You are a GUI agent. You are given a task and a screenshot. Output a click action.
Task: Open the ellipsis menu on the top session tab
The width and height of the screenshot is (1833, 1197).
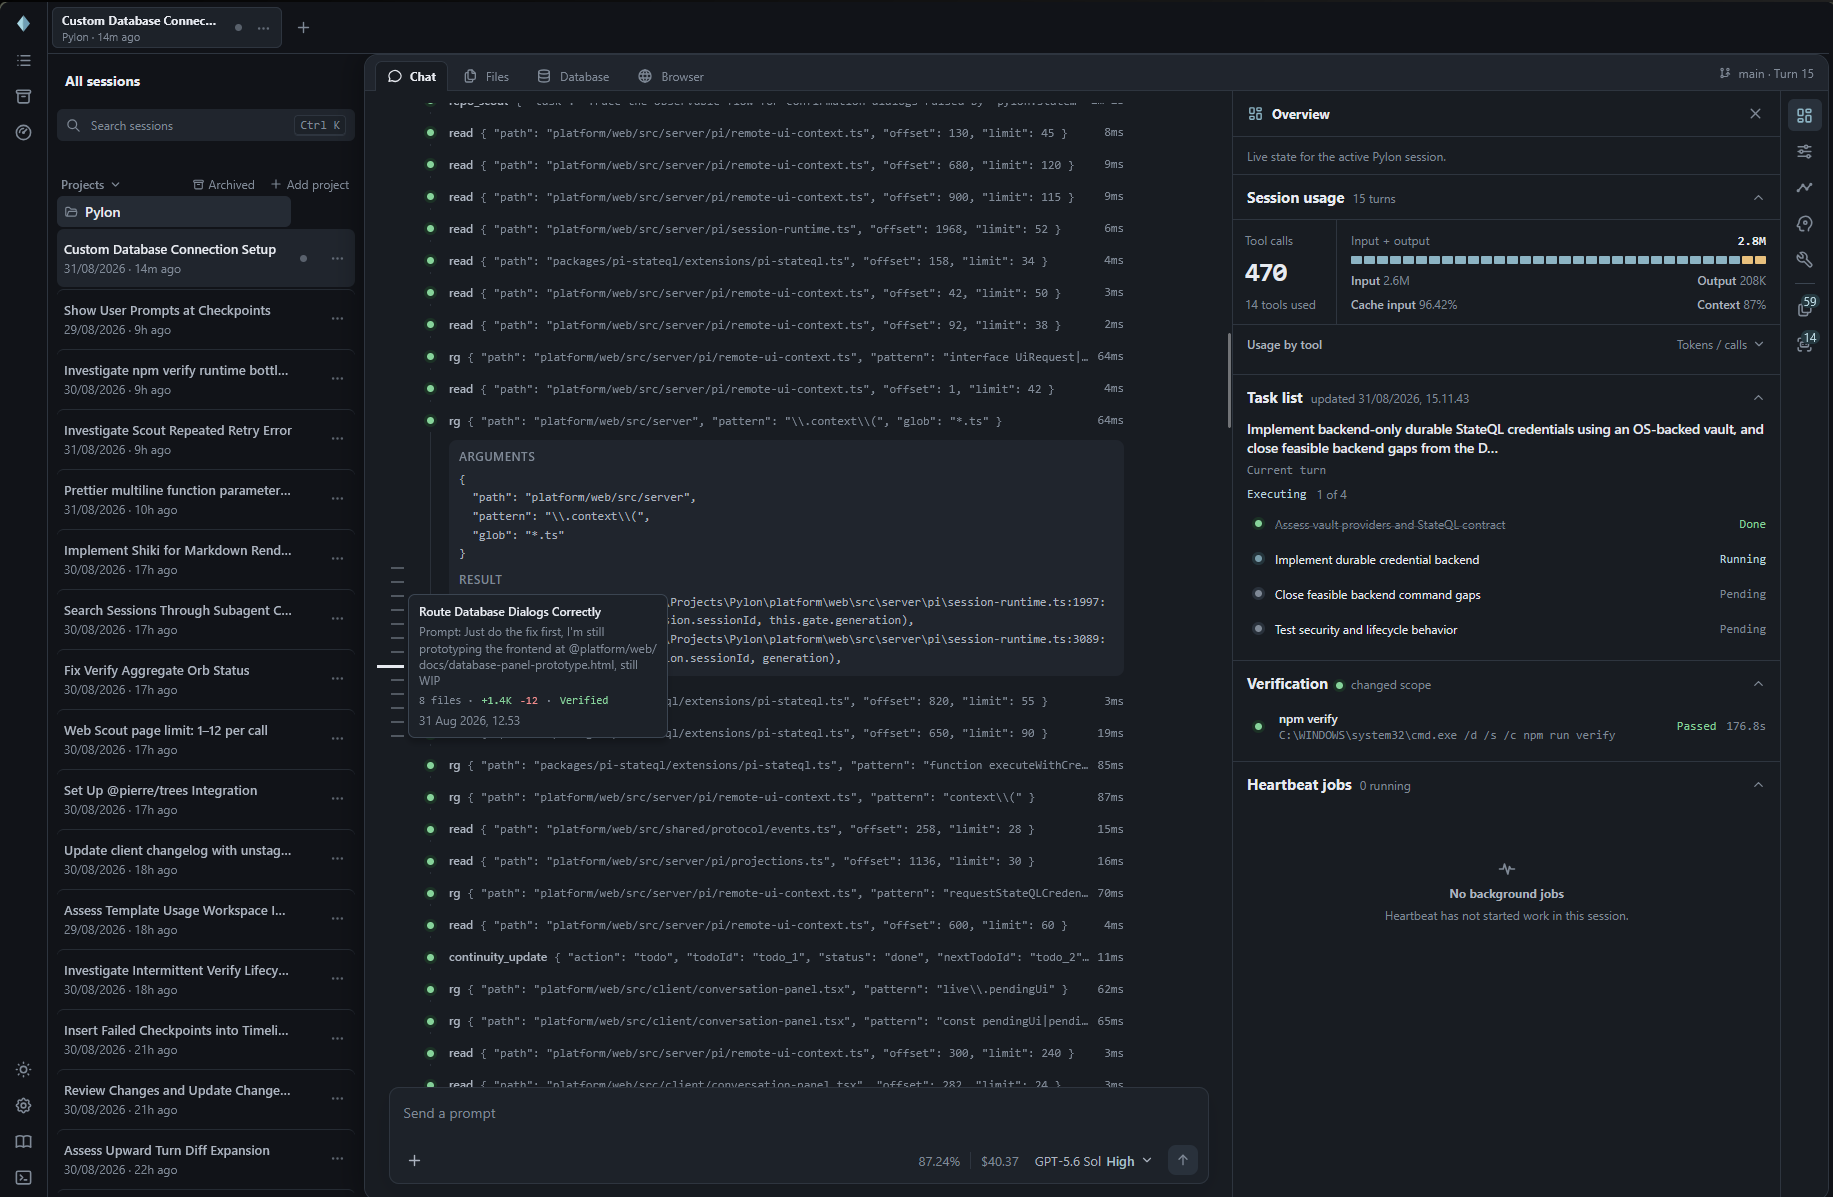pyautogui.click(x=264, y=28)
